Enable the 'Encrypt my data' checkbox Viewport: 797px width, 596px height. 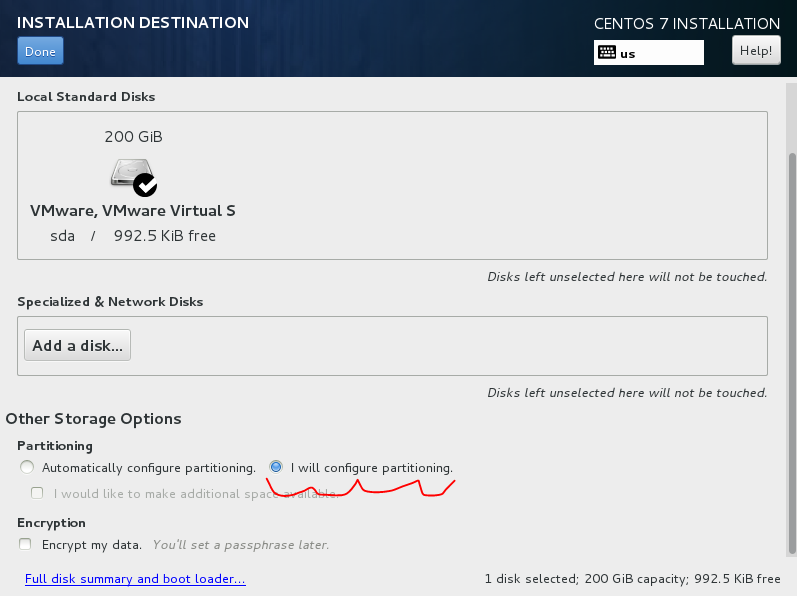click(x=25, y=545)
